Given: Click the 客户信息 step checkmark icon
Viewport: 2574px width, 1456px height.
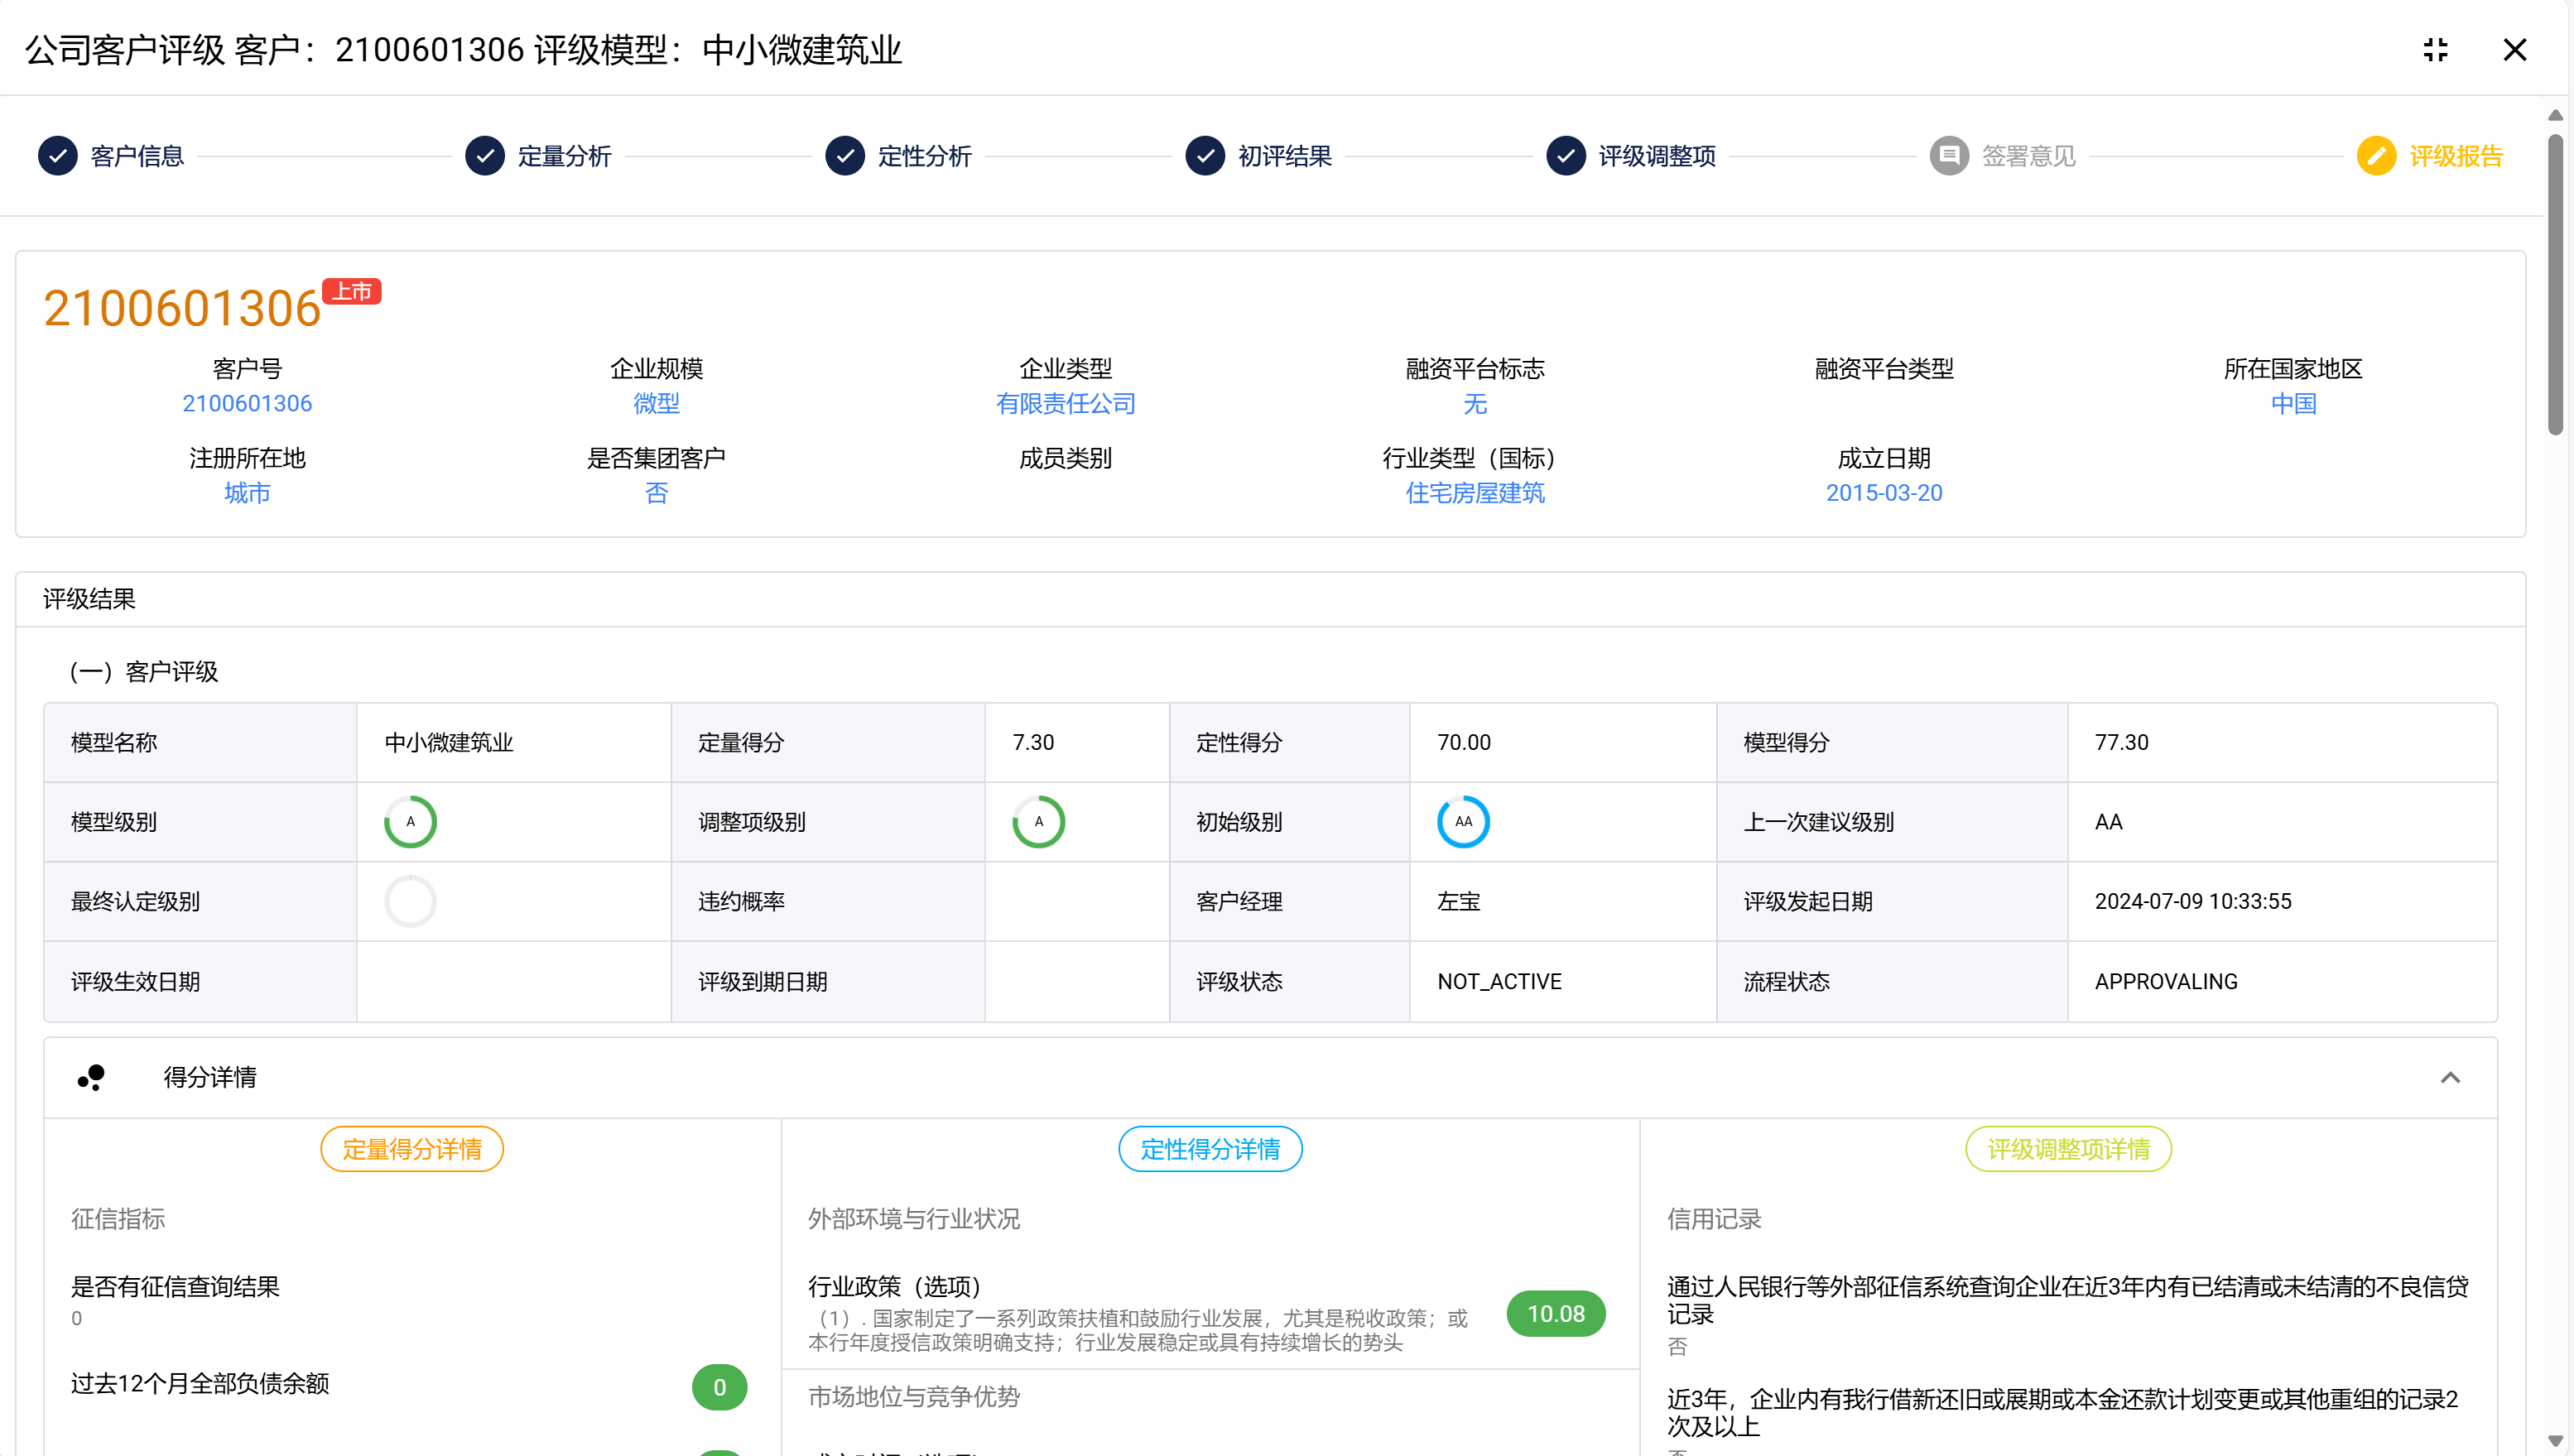Looking at the screenshot, I should click(x=57, y=156).
